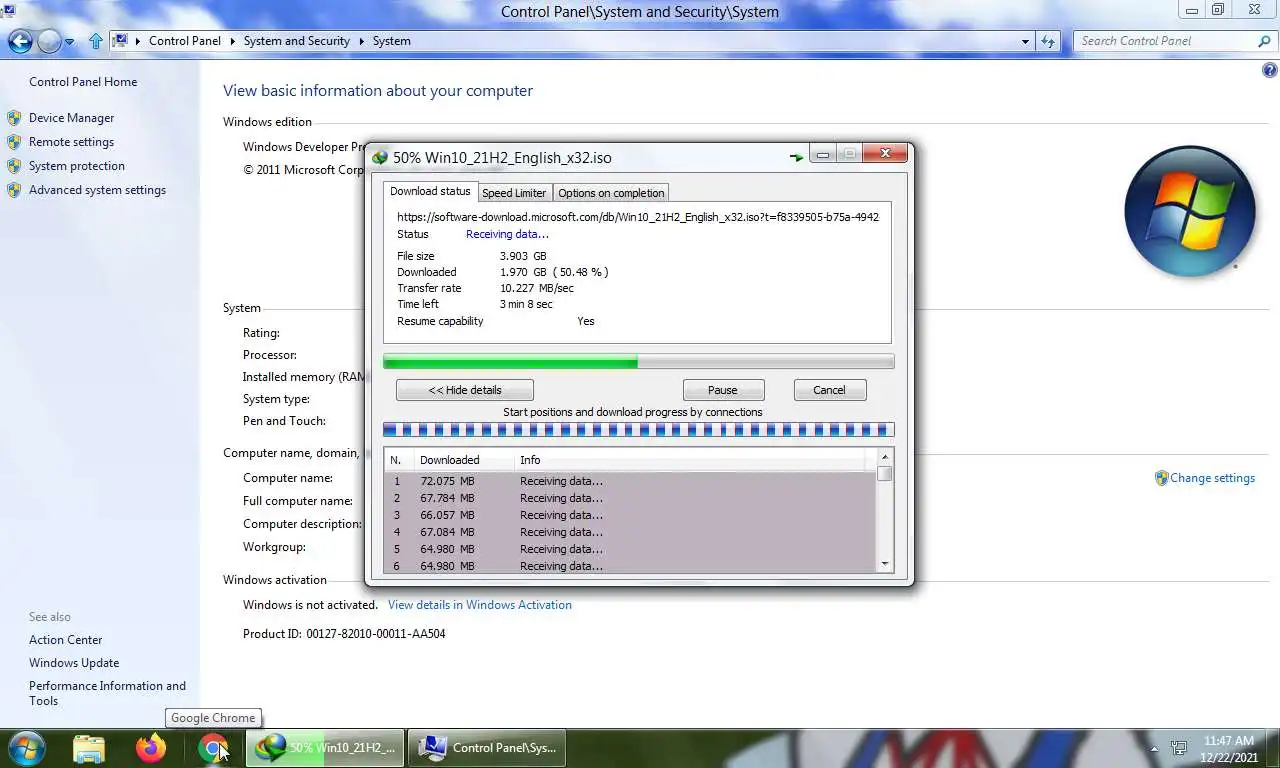Select connection row 4 with 67.084 MB
Image resolution: width=1280 pixels, height=768 pixels.
(630, 532)
